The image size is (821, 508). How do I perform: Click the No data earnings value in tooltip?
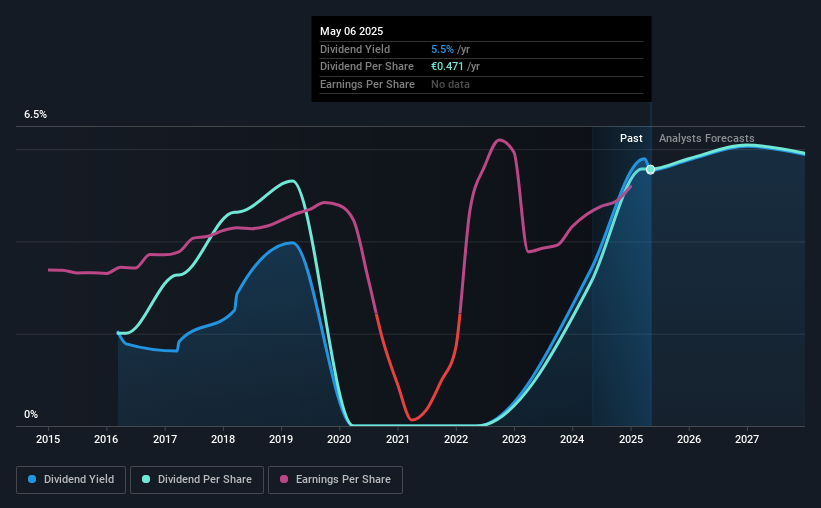pyautogui.click(x=450, y=84)
